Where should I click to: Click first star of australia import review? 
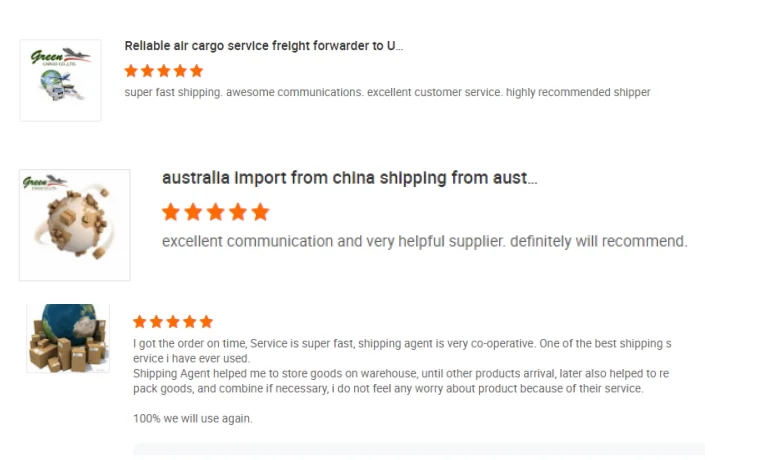pyautogui.click(x=171, y=212)
